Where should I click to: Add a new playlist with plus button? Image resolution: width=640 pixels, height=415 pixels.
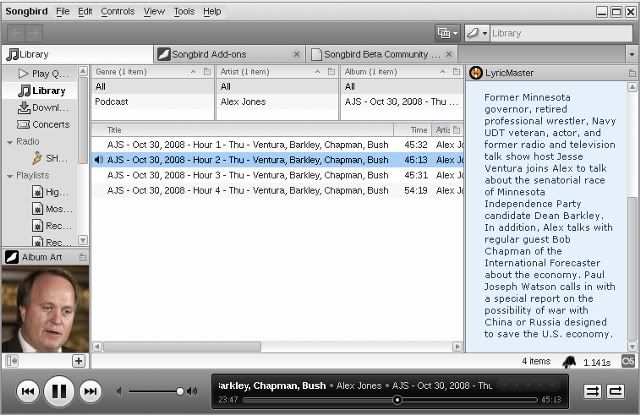click(x=78, y=361)
